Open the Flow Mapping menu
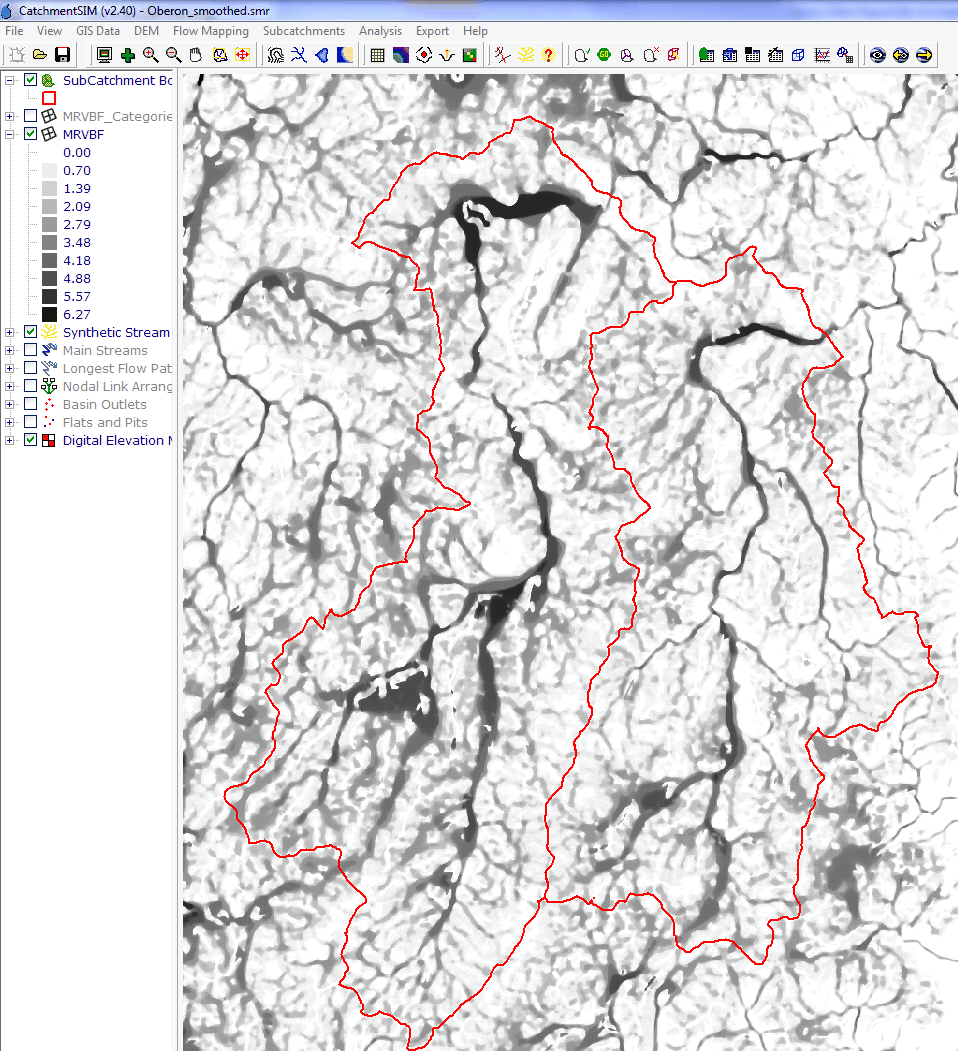Image resolution: width=958 pixels, height=1051 pixels. click(210, 31)
